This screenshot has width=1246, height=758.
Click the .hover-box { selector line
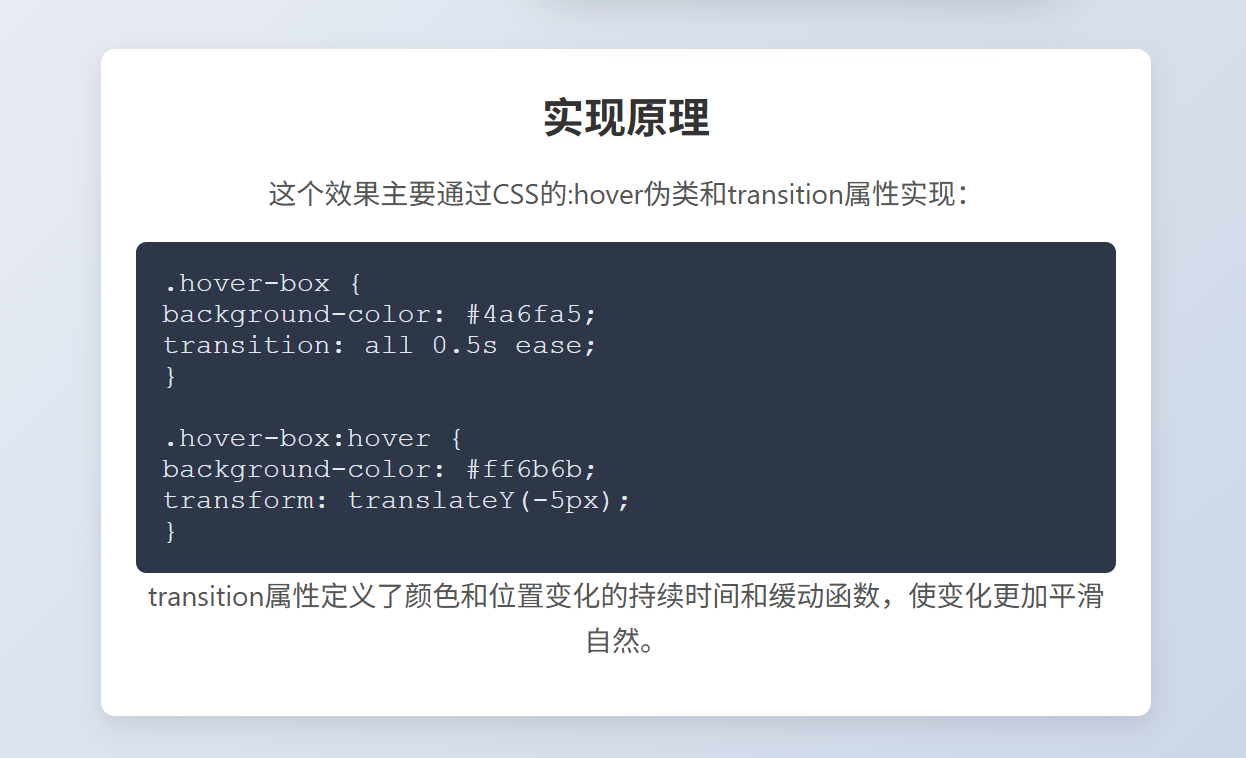[262, 283]
